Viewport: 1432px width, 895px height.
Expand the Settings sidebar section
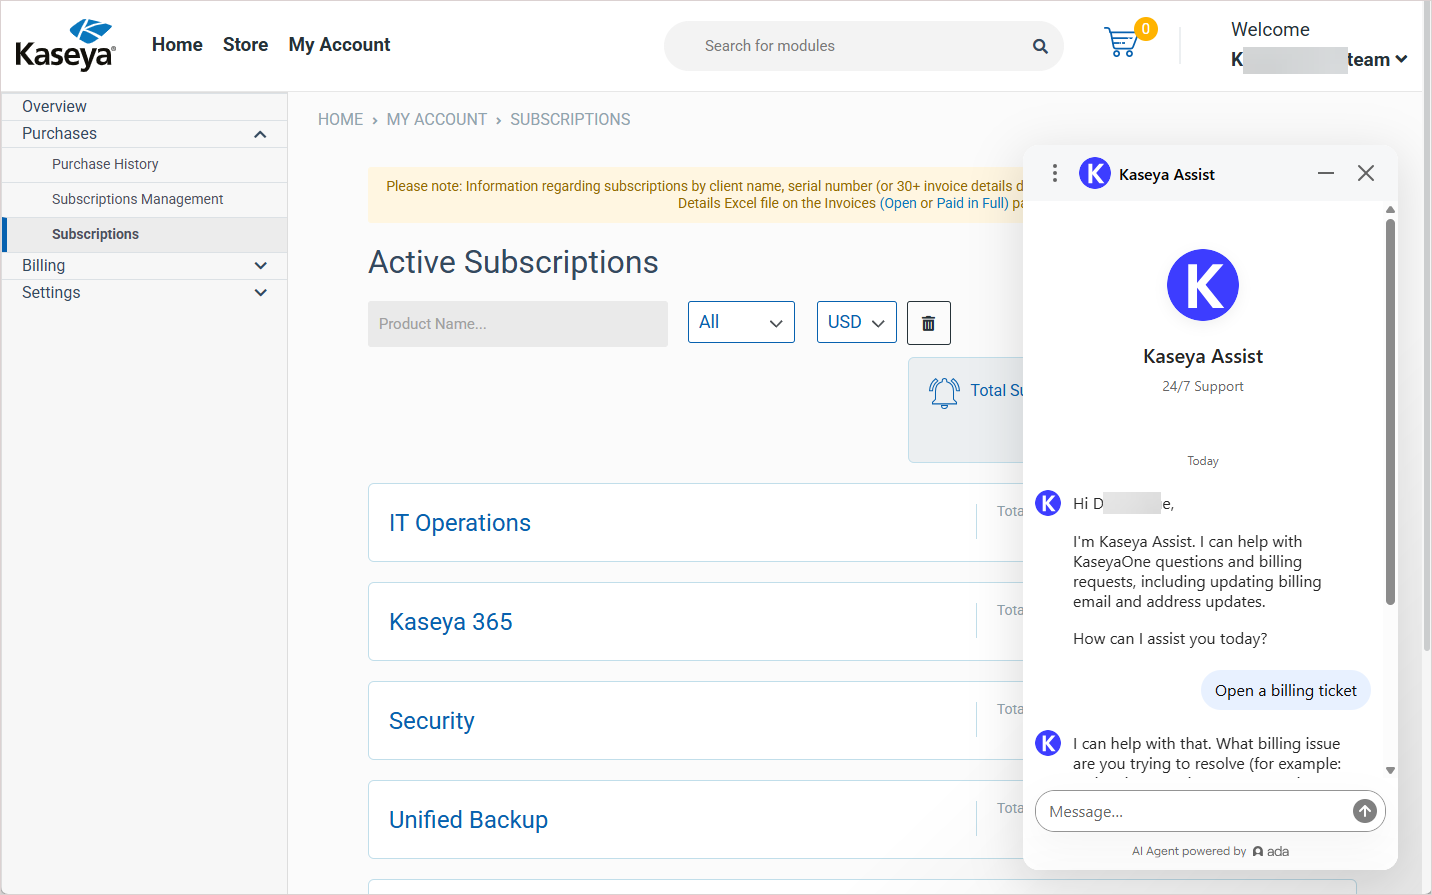click(260, 293)
